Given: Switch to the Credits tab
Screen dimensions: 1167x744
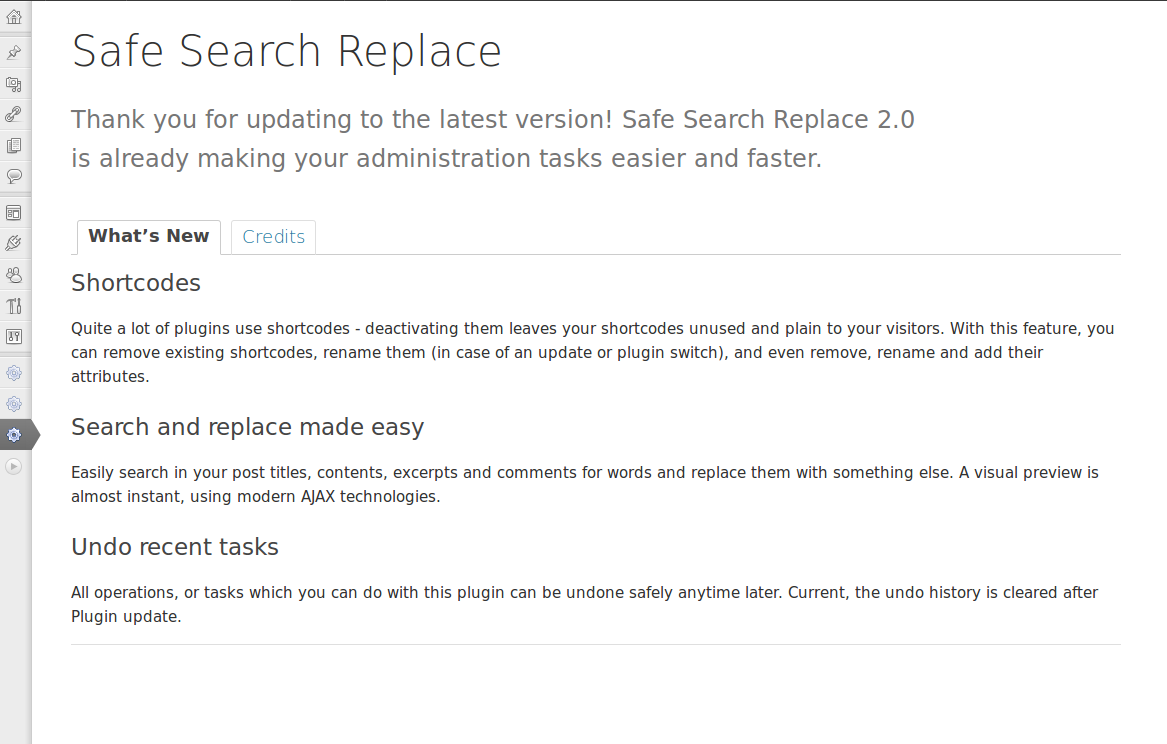Looking at the screenshot, I should coord(273,237).
